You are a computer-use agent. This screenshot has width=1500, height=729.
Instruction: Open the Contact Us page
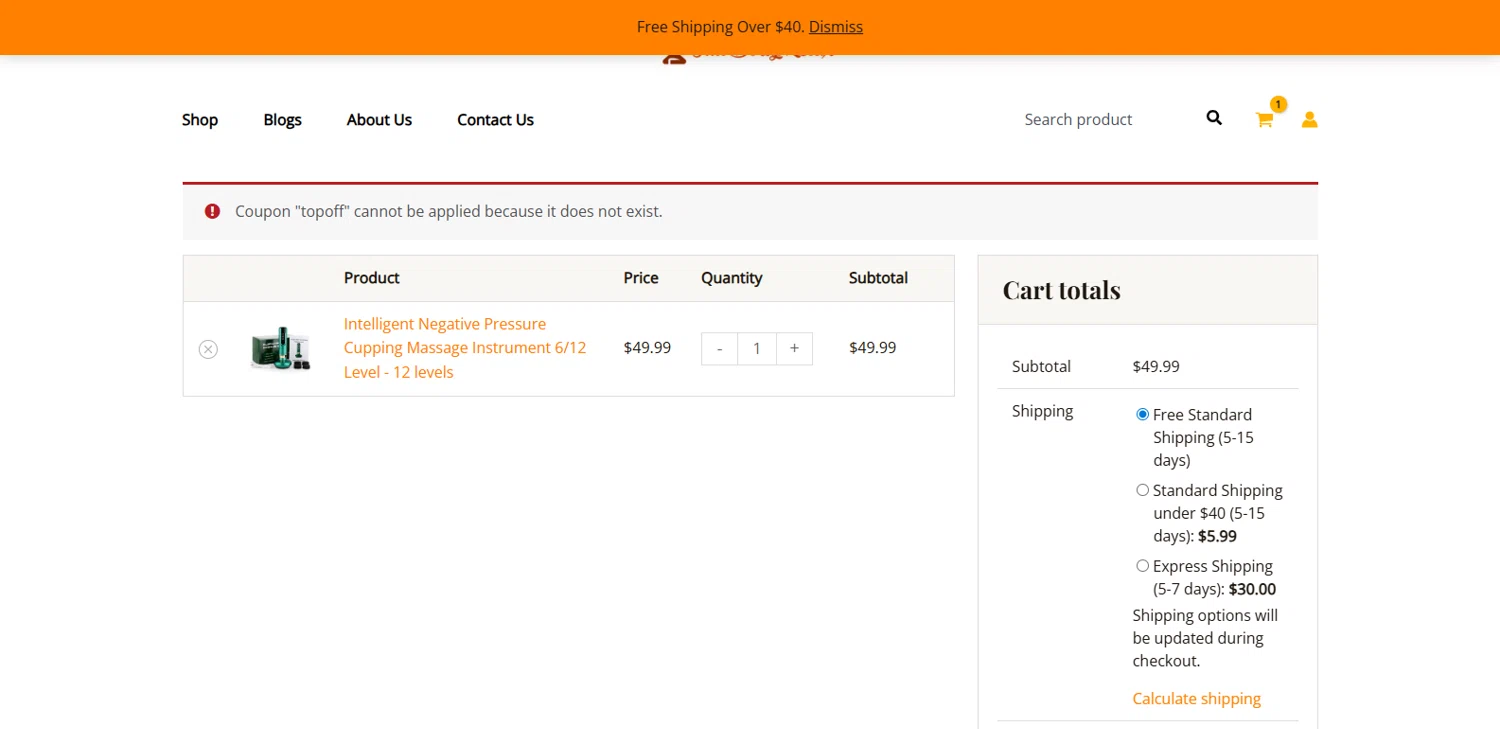point(495,119)
